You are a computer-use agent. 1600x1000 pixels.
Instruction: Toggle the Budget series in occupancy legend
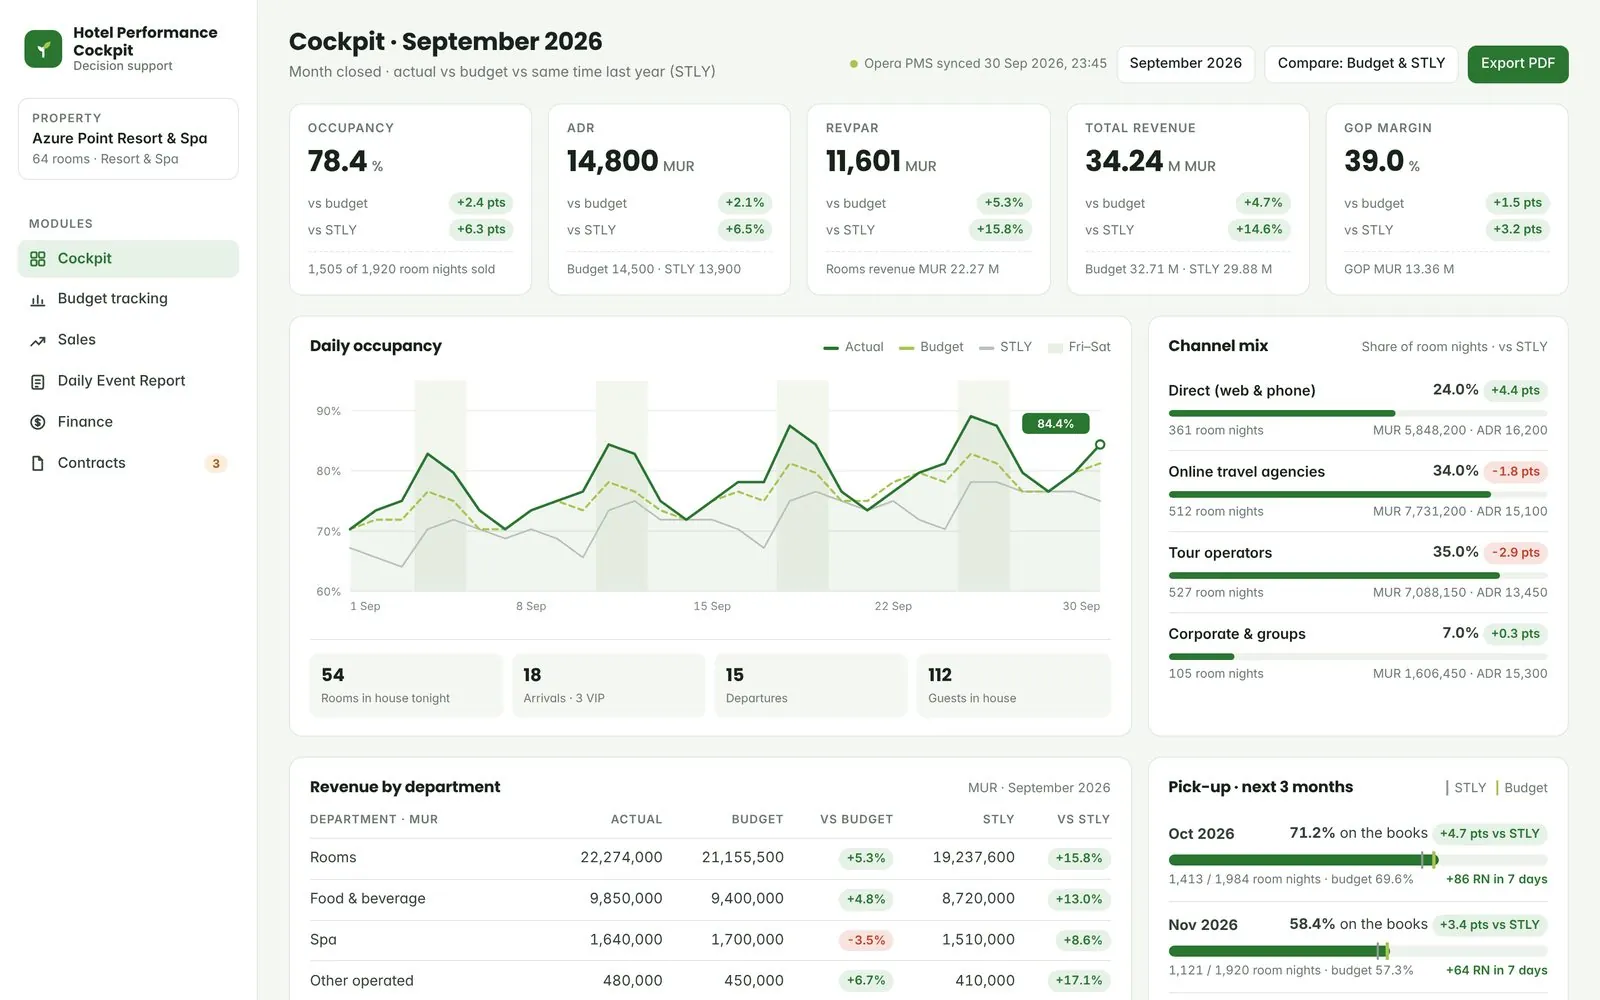coord(931,347)
